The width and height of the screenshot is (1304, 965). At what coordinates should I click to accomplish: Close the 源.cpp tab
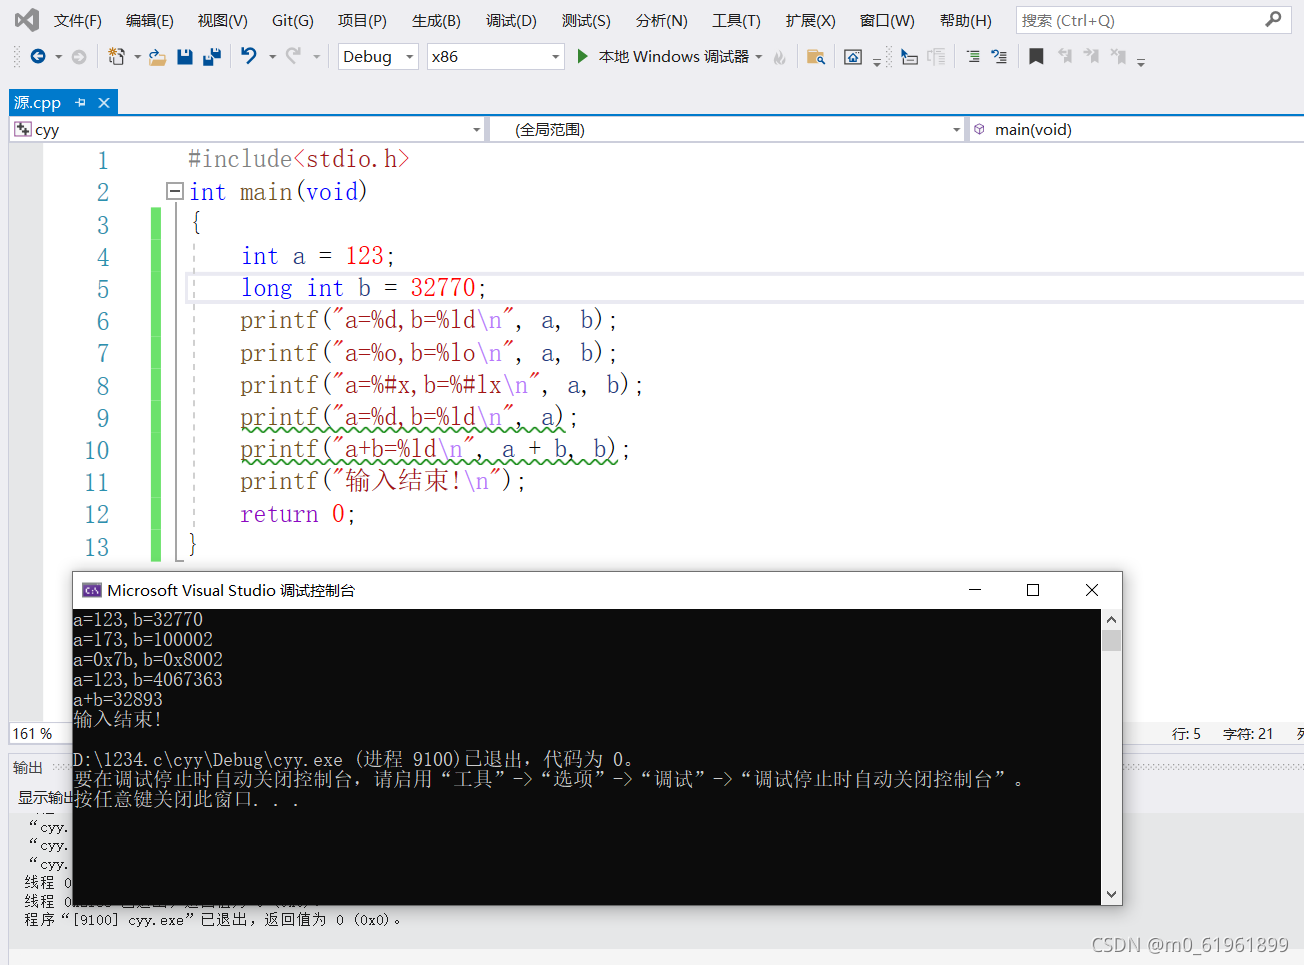[103, 102]
